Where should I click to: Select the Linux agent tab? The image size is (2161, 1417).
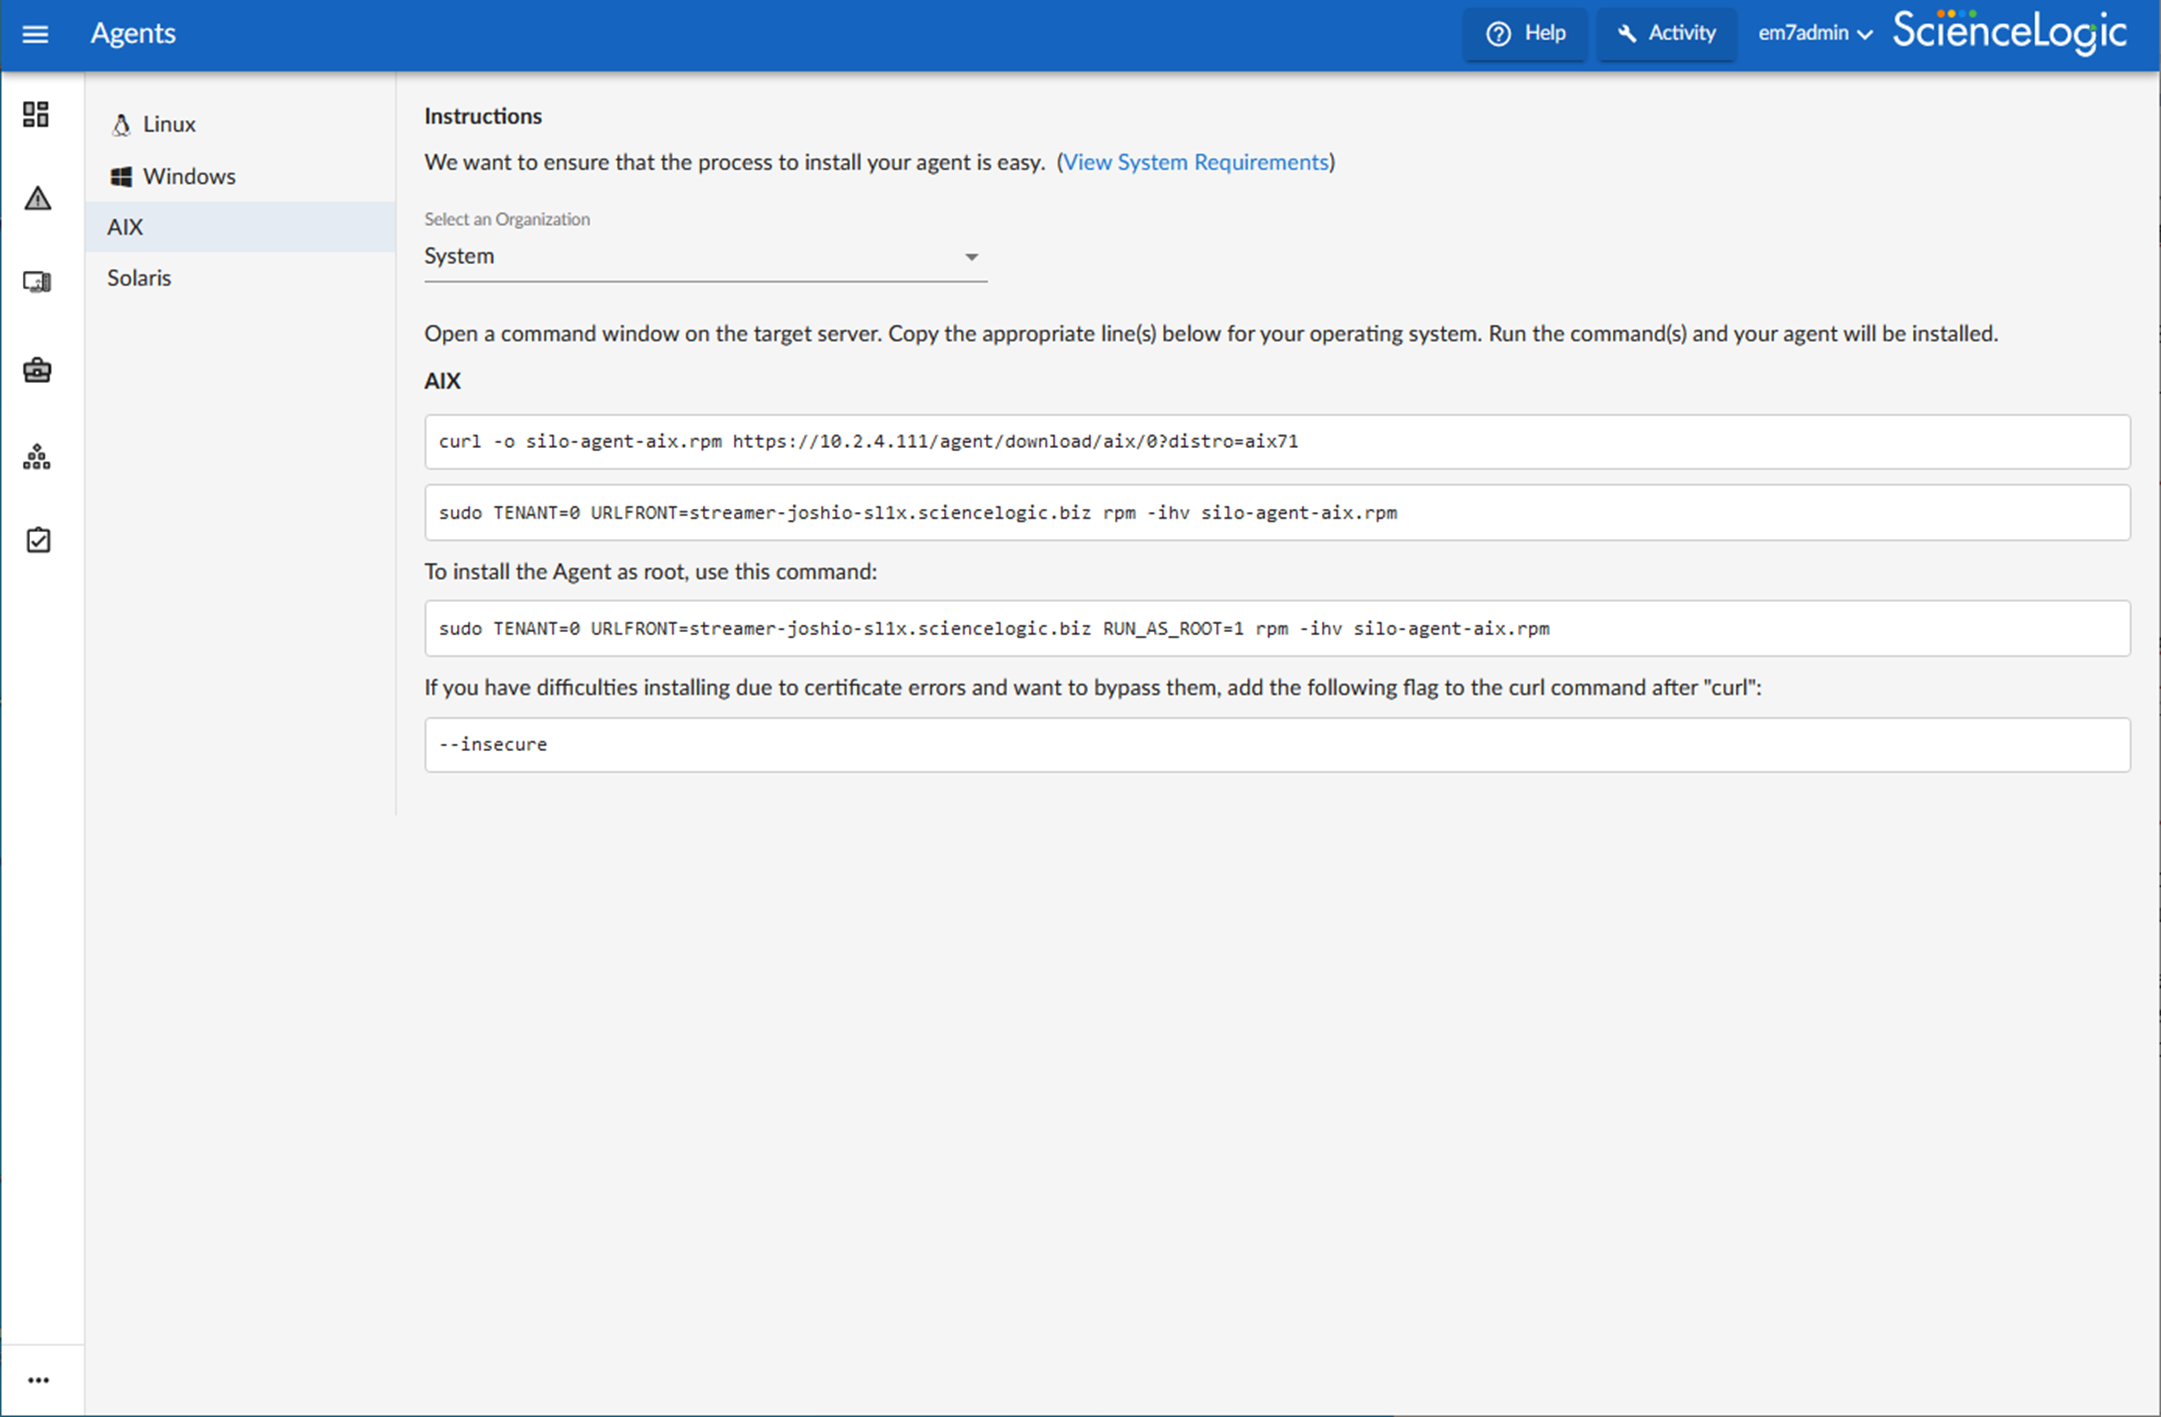tap(168, 124)
